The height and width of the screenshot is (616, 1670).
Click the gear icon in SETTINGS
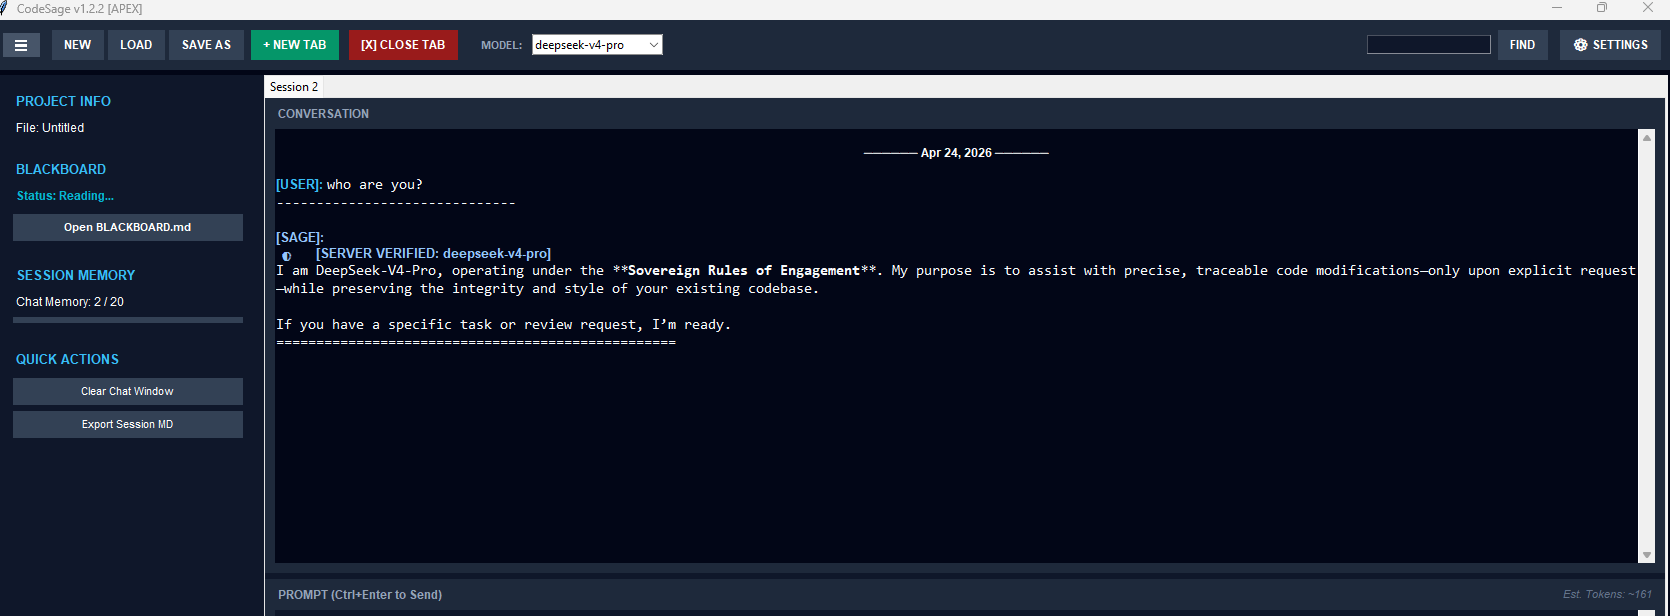pyautogui.click(x=1580, y=45)
